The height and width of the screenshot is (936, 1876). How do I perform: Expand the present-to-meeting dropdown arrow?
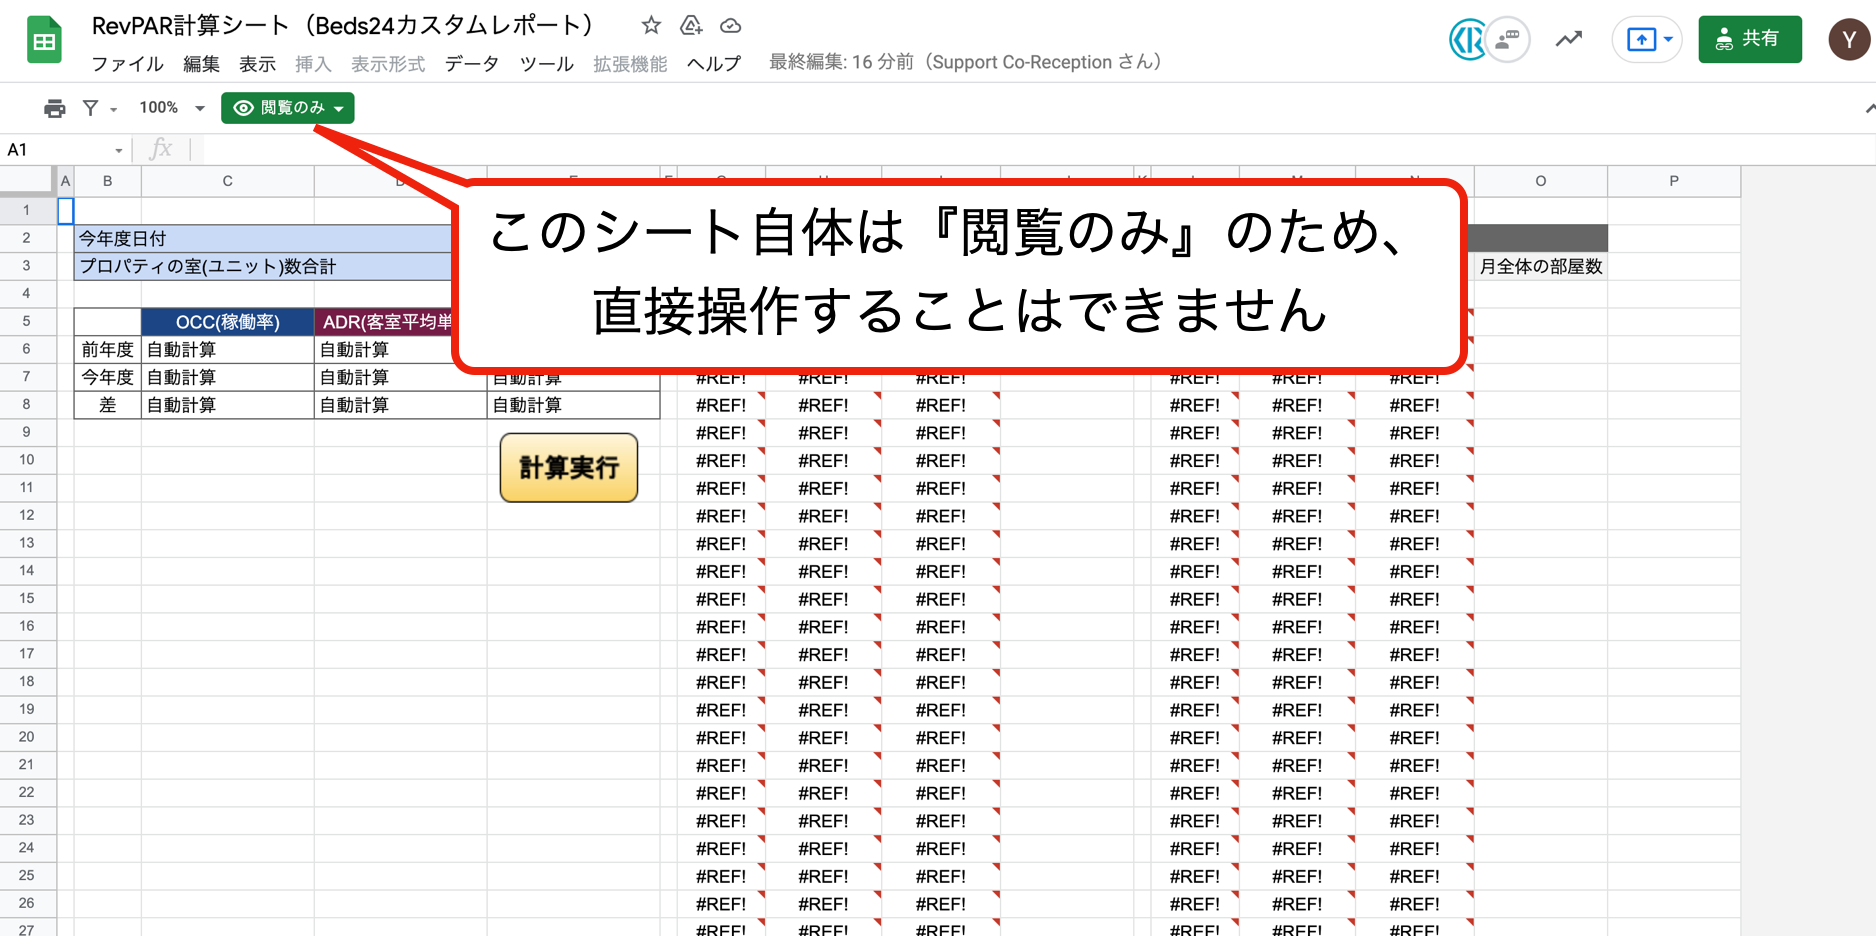coord(1668,40)
